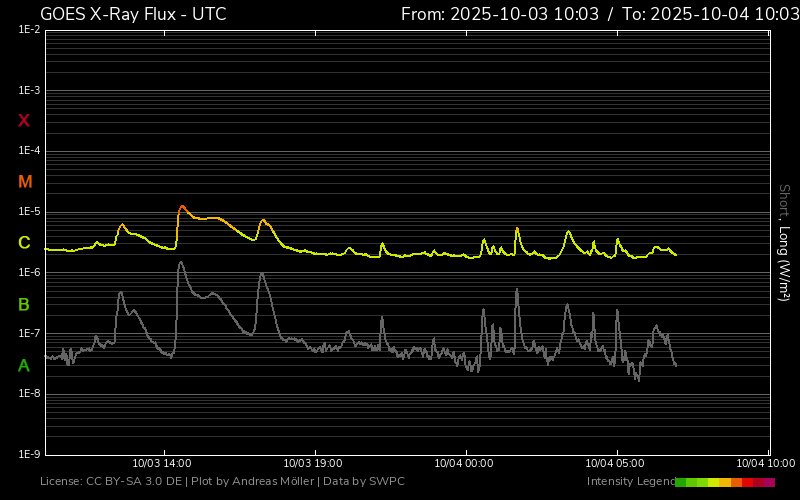800x500 pixels.
Task: Click the 1E-2 y-axis label
Action: pos(29,30)
